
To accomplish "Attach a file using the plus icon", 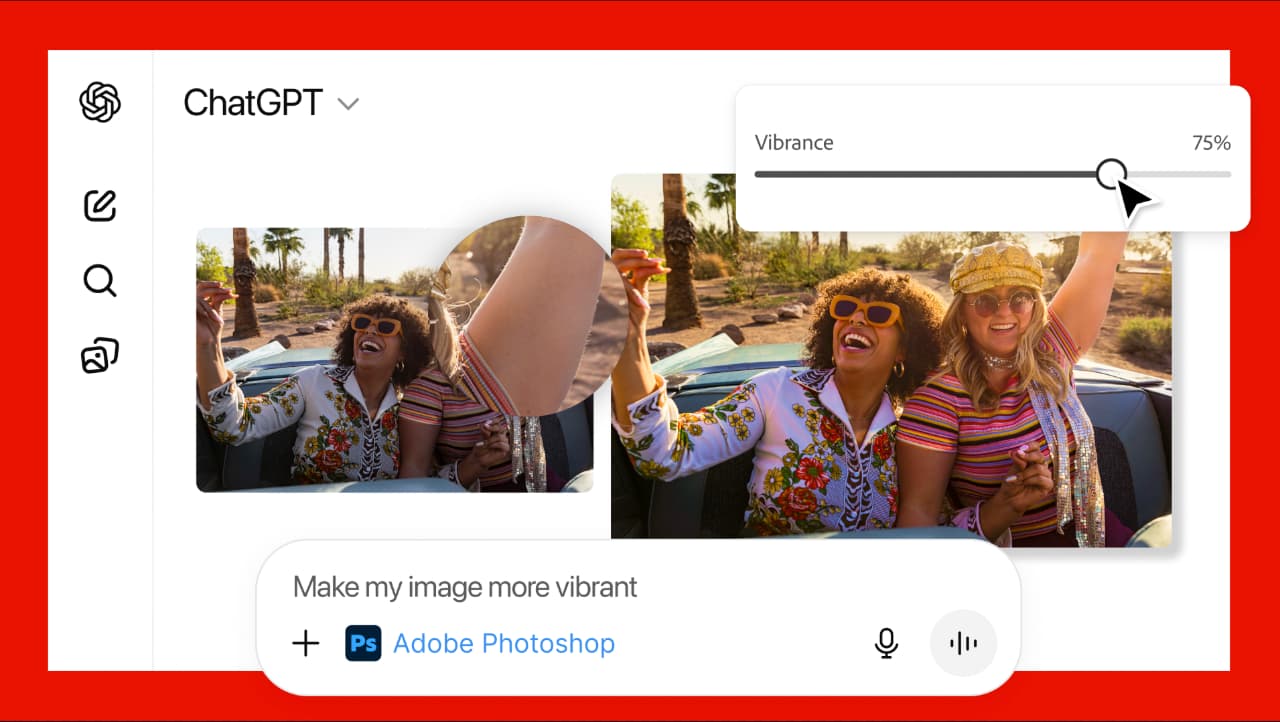I will coord(305,643).
